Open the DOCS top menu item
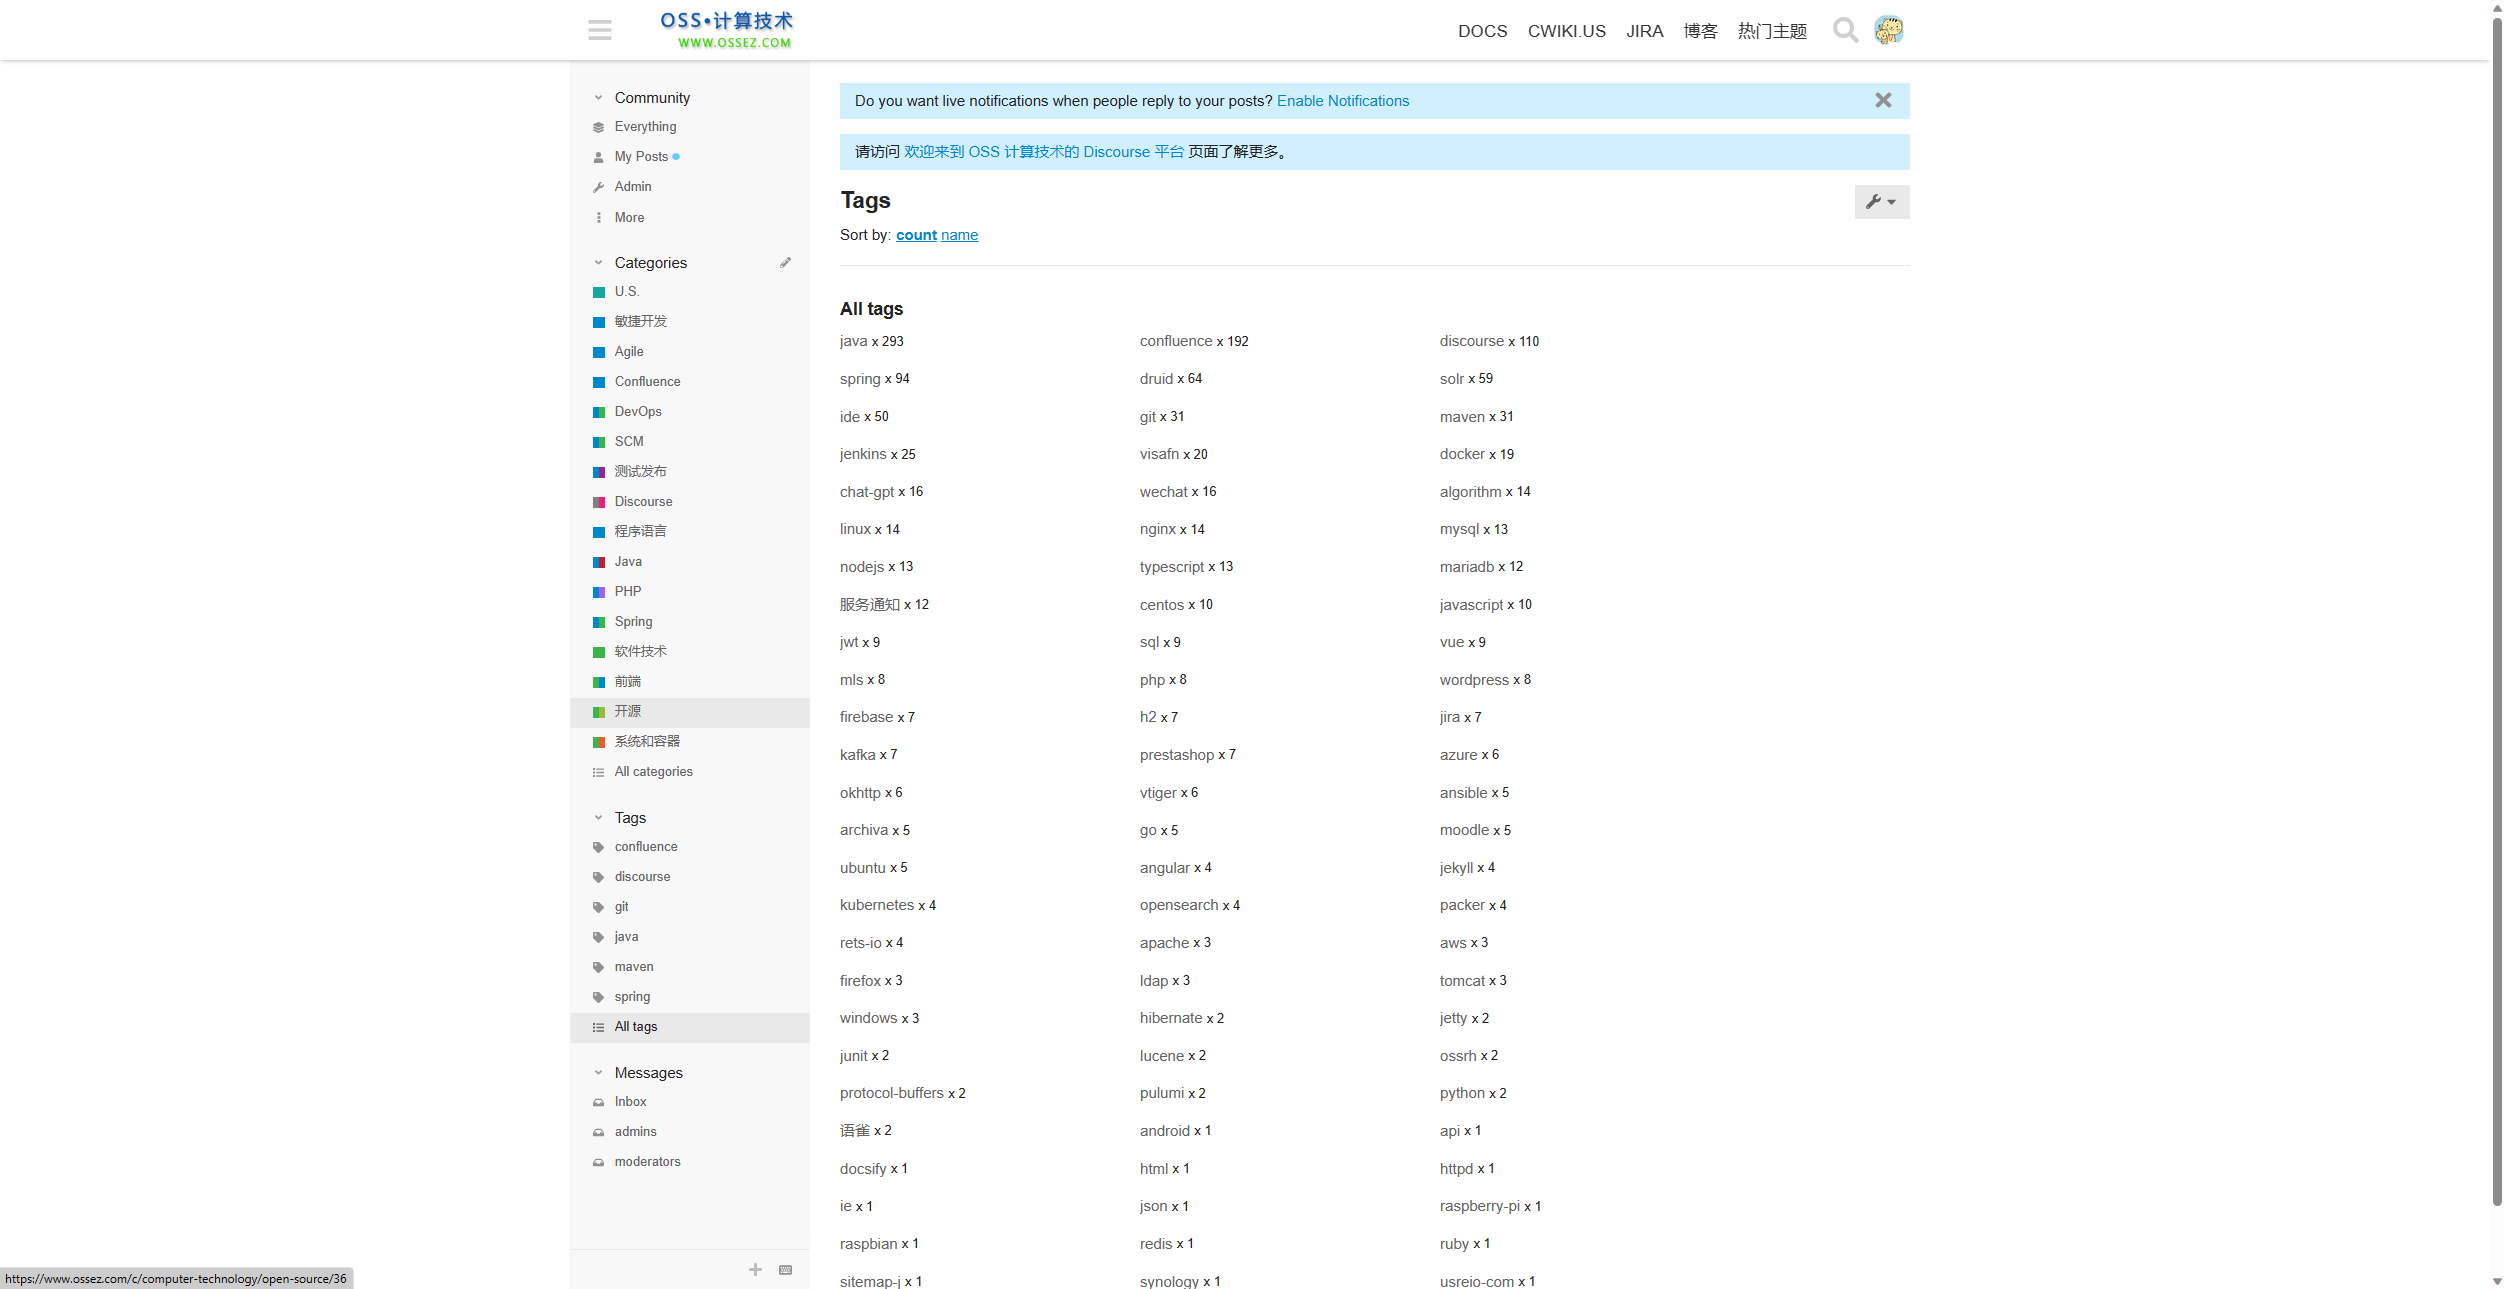This screenshot has height=1289, width=2505. coord(1482,31)
